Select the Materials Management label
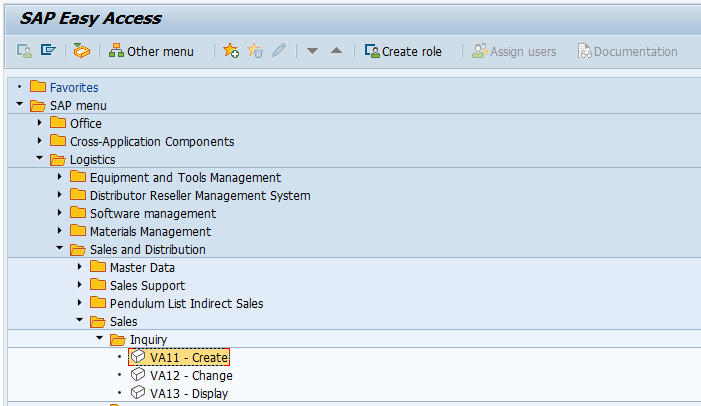Viewport: 701px width, 406px height. [150, 232]
